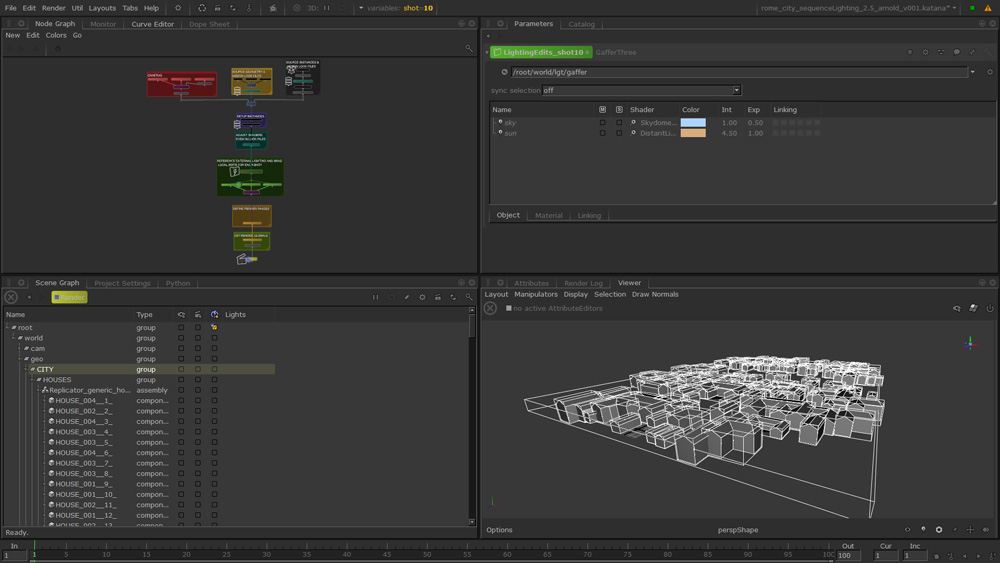Screen dimensions: 1000x563
Task: Click the Scene Graph stop X button
Action: tap(11, 297)
